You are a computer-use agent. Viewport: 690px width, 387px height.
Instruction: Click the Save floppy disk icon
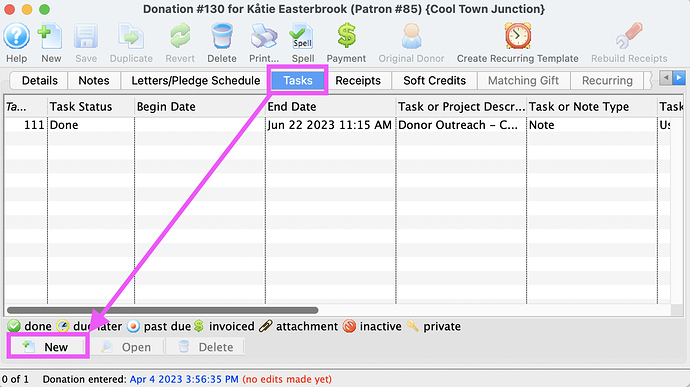click(85, 36)
